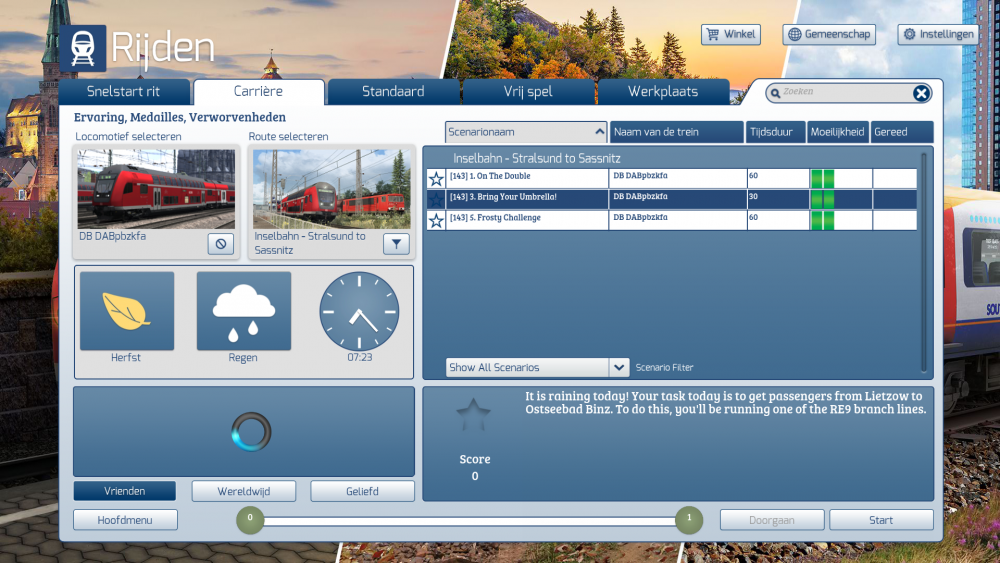Click the train logo next to Rijden
The image size is (1000, 563).
coord(82,48)
